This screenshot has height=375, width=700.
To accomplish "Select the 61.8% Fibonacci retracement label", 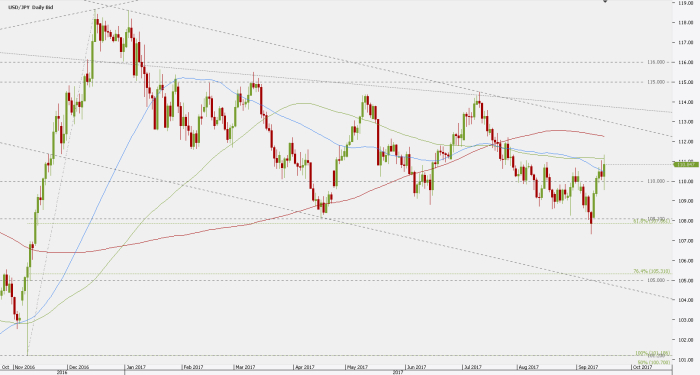I will (x=652, y=221).
